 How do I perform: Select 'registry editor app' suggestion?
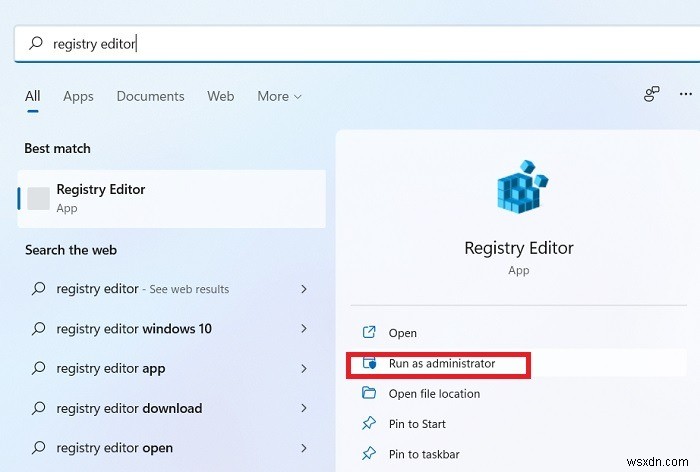(171, 368)
